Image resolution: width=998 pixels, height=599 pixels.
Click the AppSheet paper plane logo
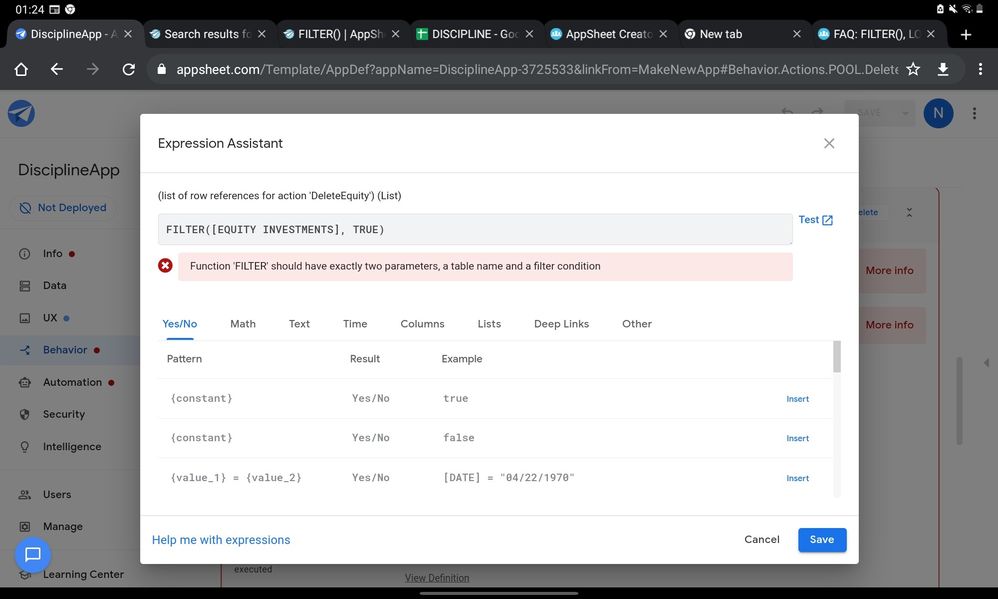(21, 113)
